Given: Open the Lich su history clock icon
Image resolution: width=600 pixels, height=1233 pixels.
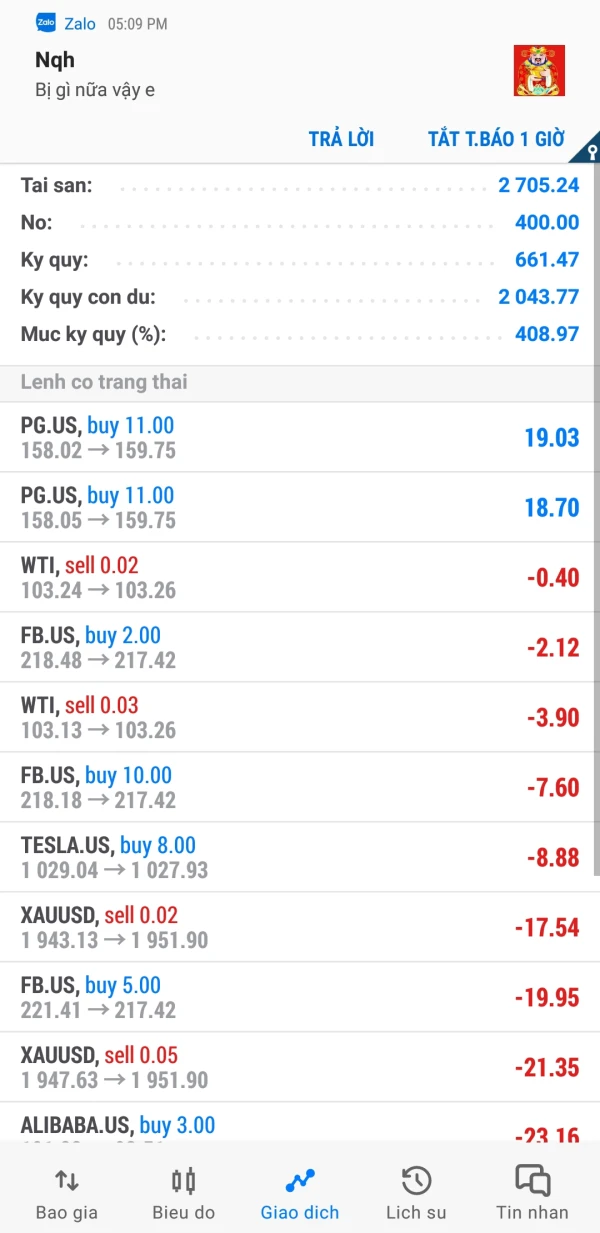Looking at the screenshot, I should (416, 1181).
